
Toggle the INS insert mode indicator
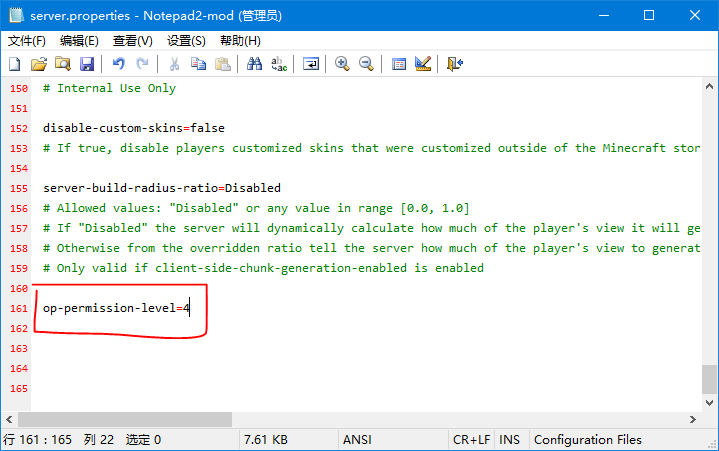pyautogui.click(x=509, y=440)
